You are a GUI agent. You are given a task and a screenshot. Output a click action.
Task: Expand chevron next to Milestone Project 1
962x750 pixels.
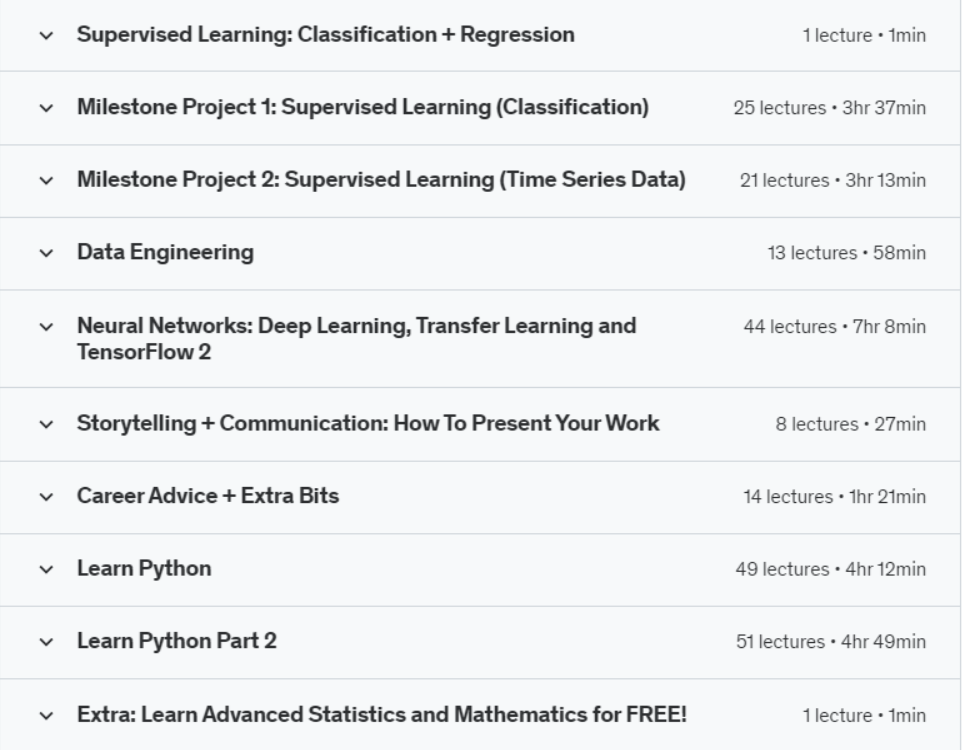pyautogui.click(x=44, y=108)
